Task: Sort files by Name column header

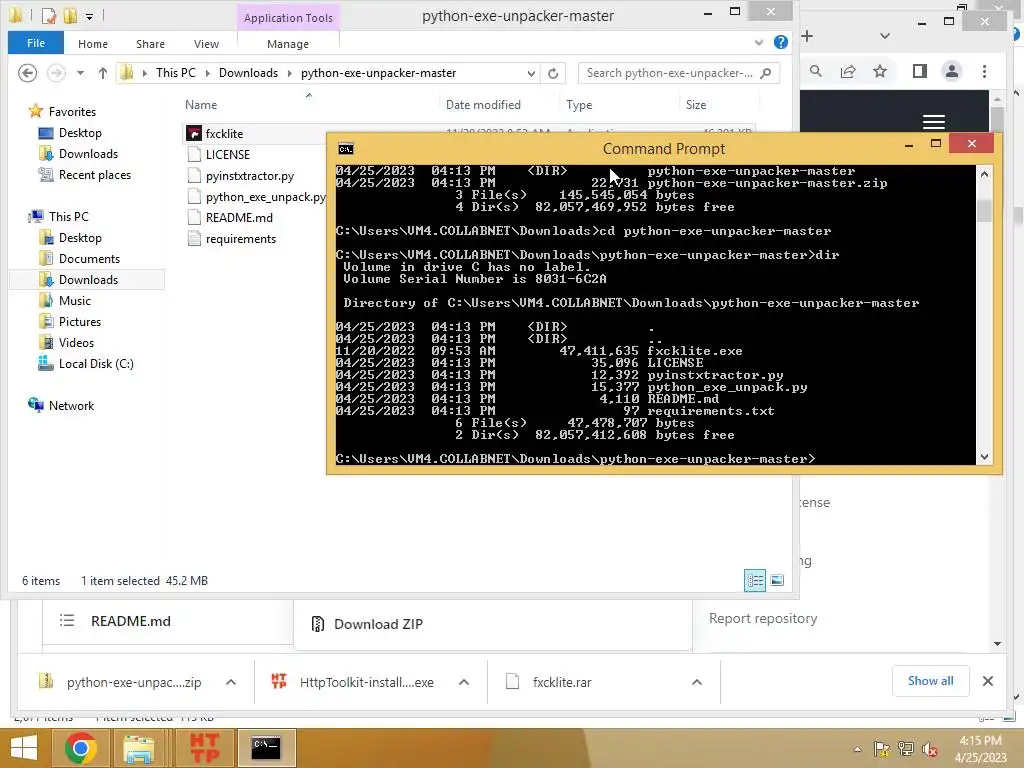Action: coord(201,104)
